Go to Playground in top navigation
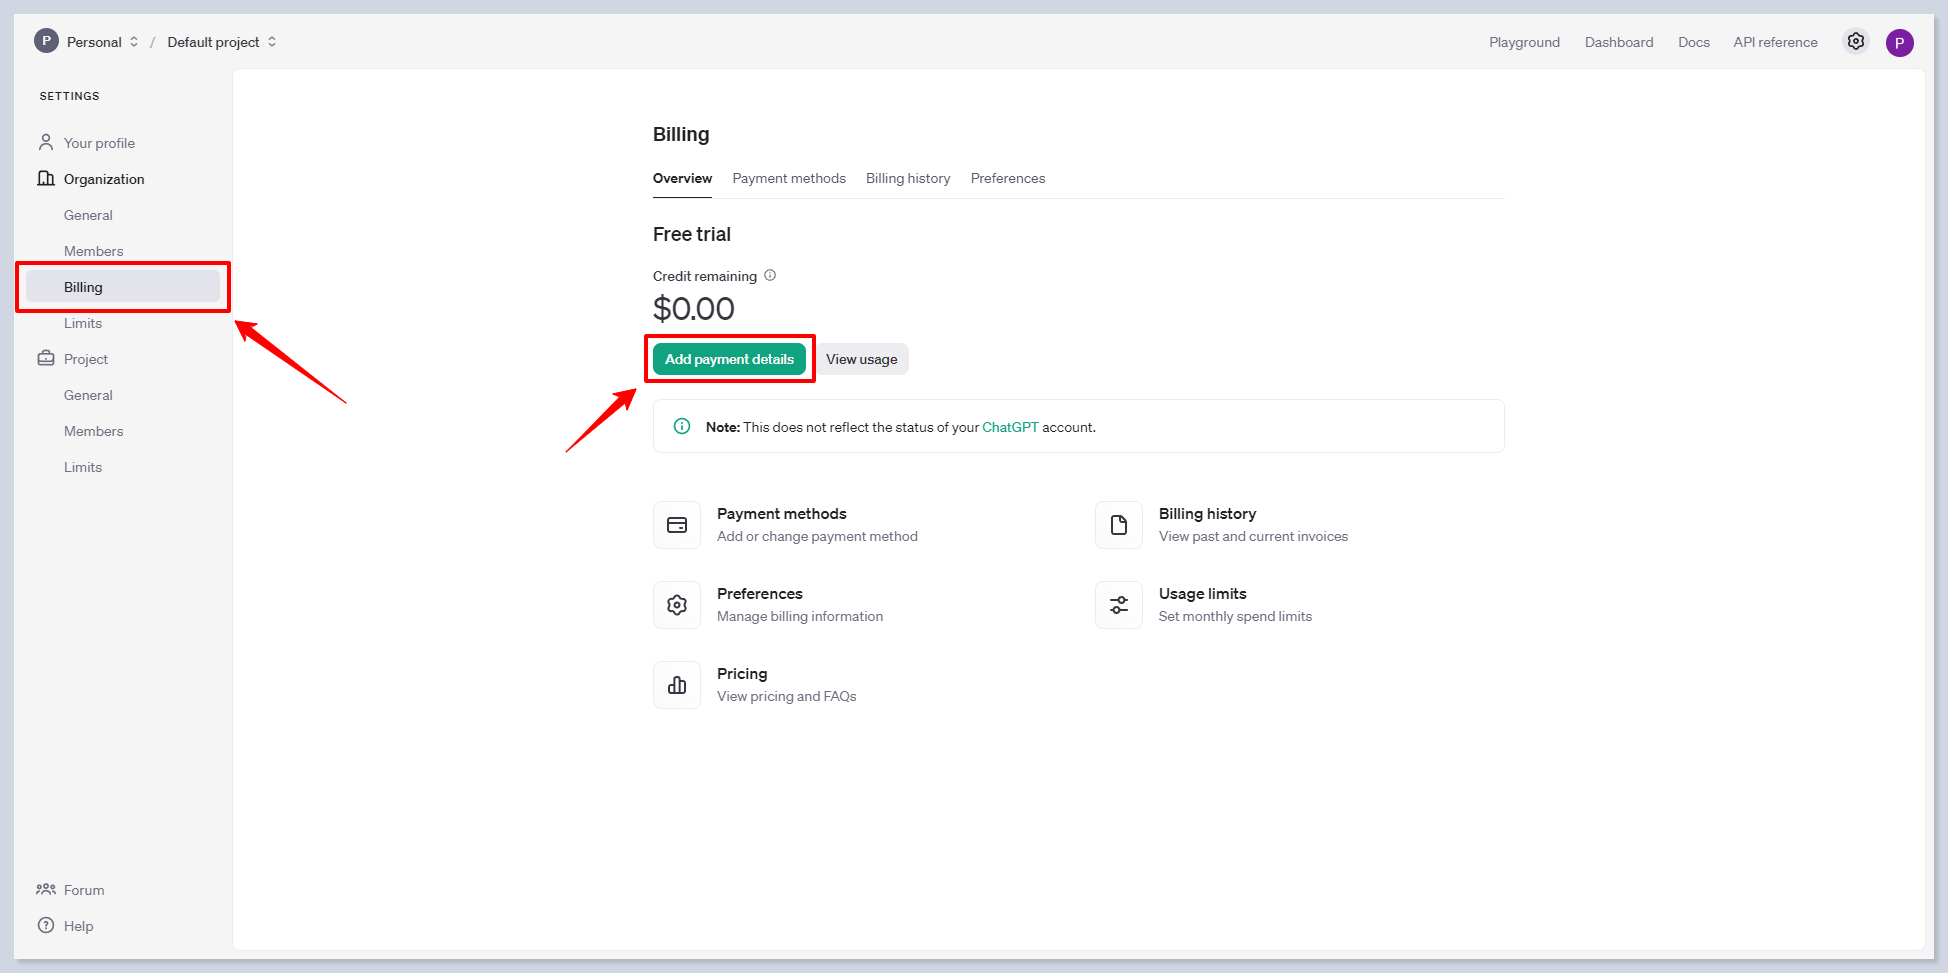 (x=1523, y=42)
